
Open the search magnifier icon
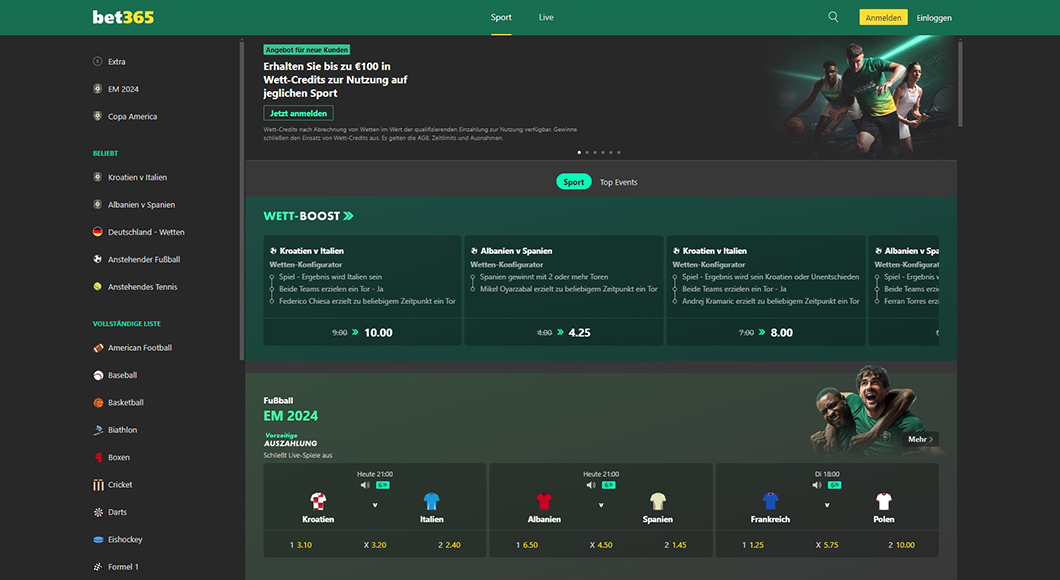[833, 17]
